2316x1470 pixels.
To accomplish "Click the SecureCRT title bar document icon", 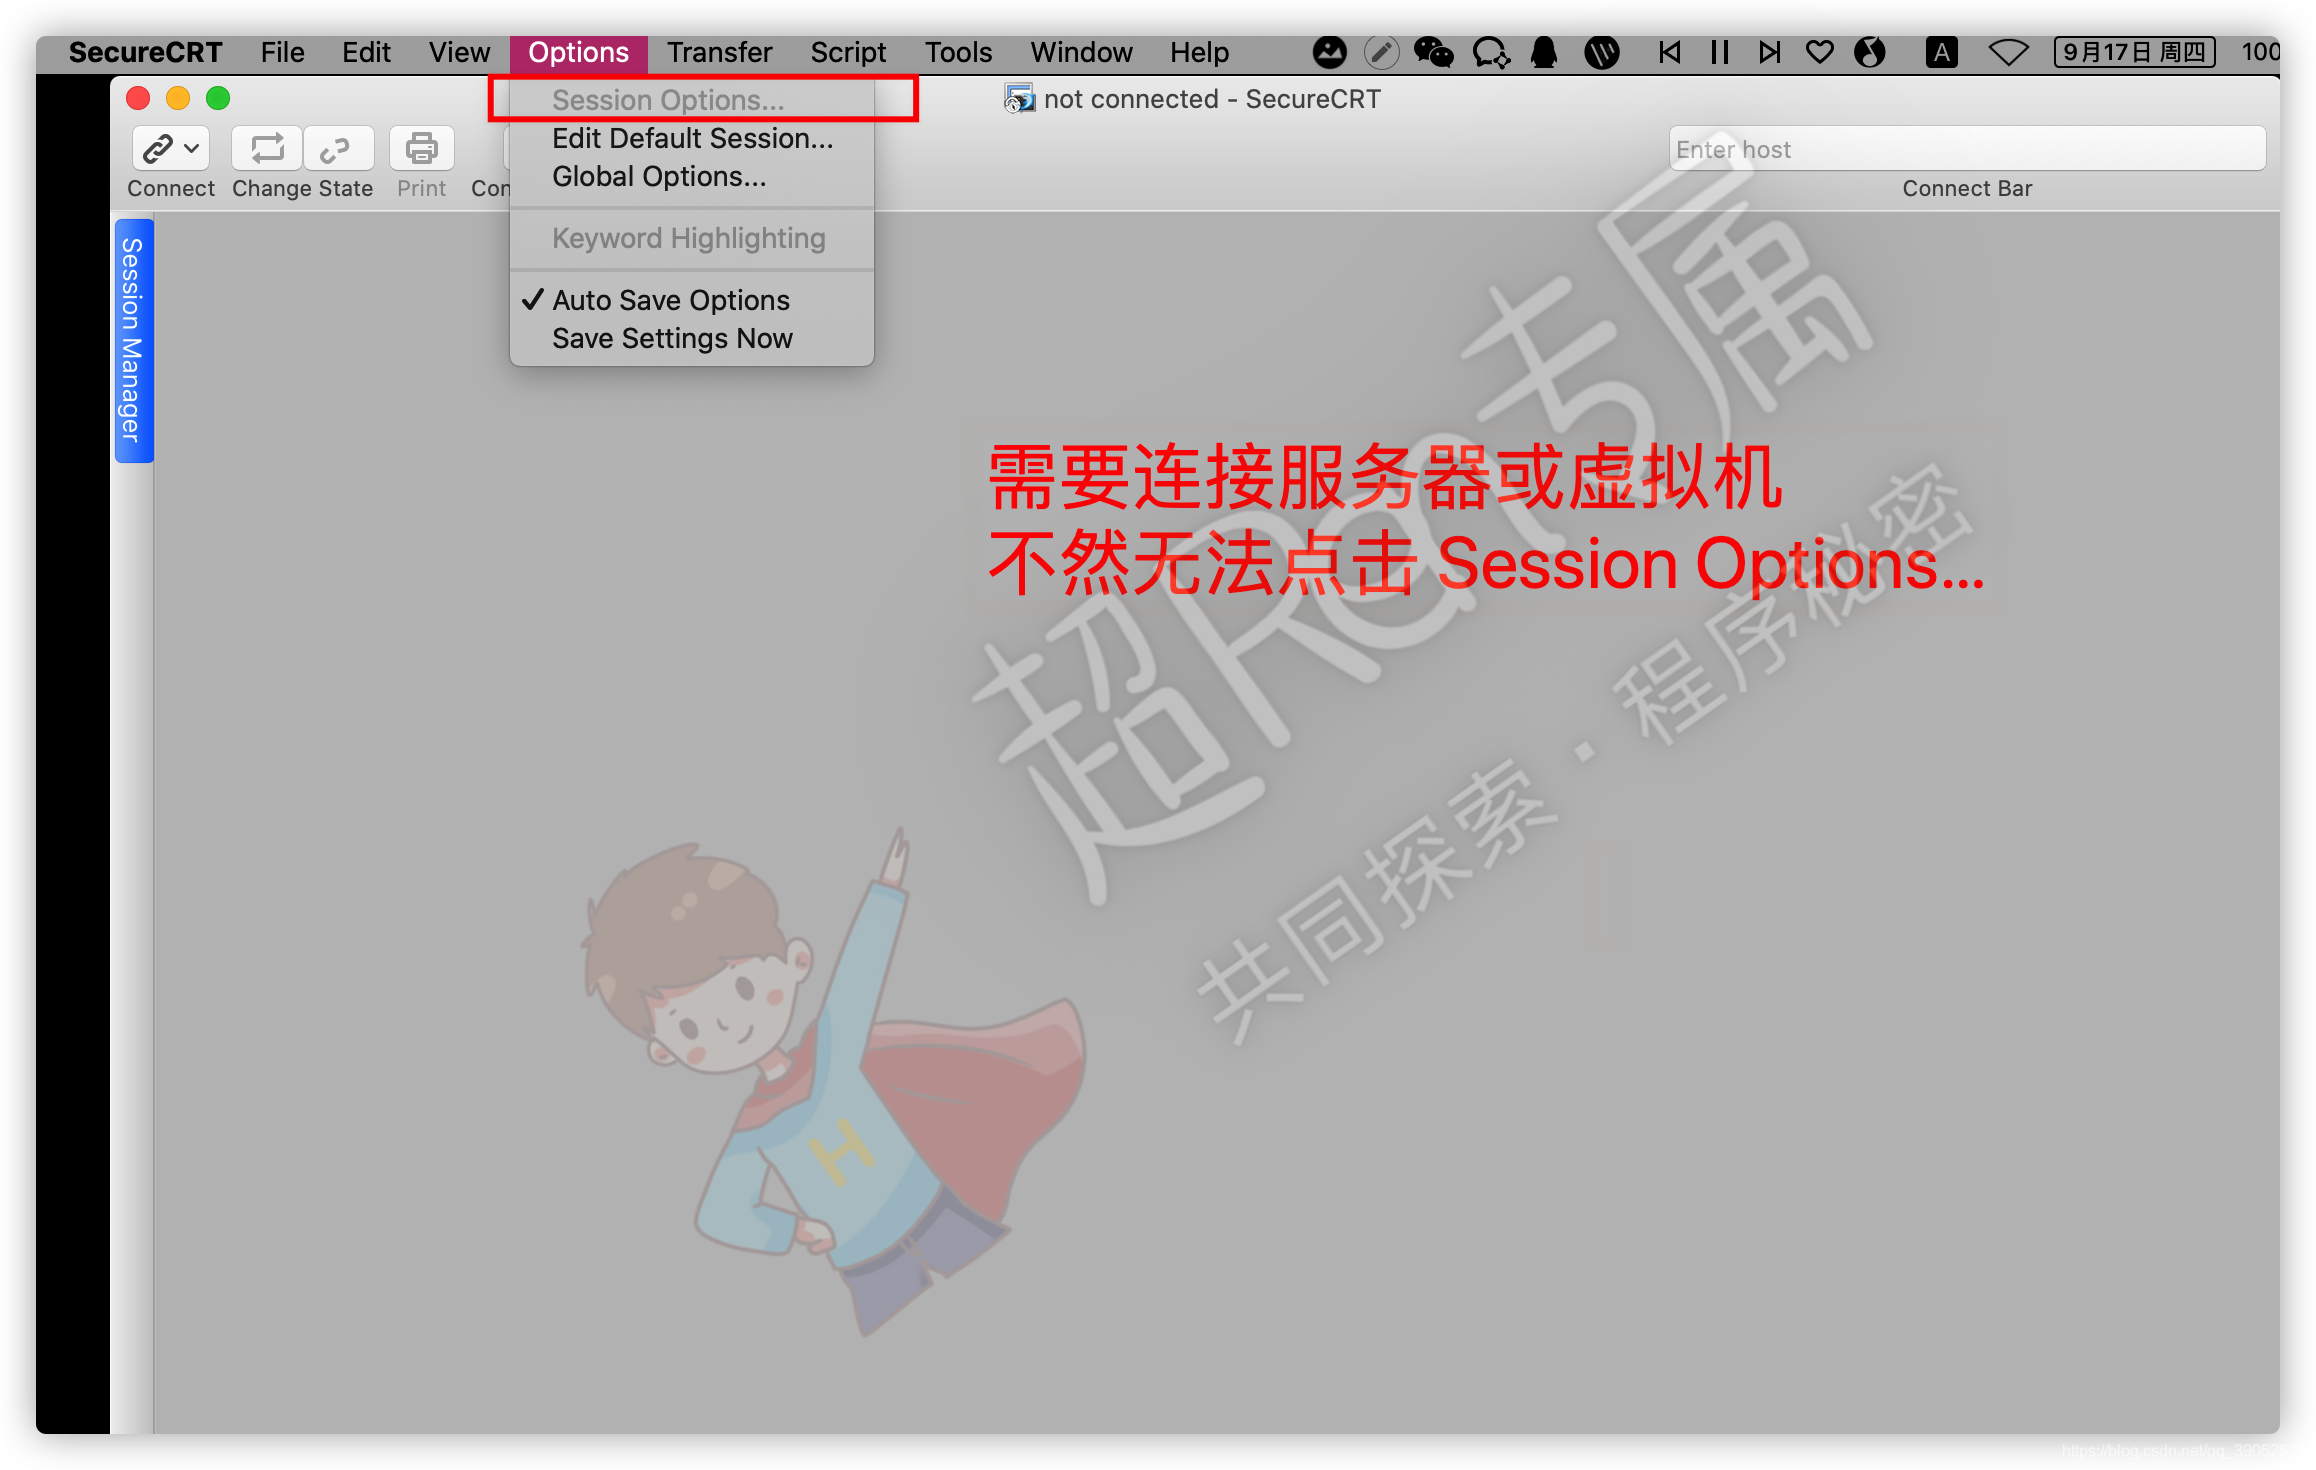I will [x=1018, y=99].
